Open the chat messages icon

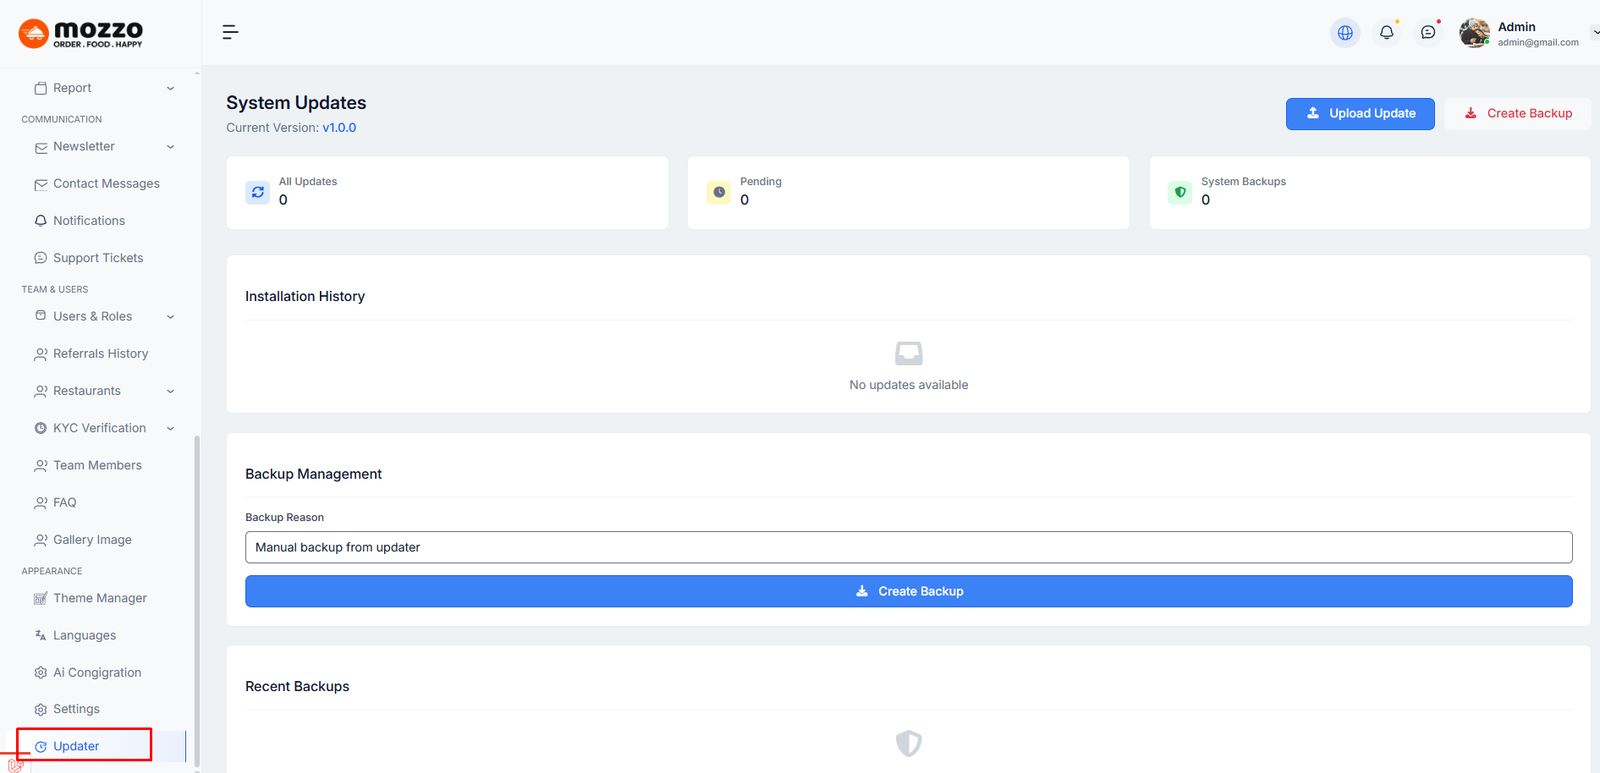(x=1428, y=33)
